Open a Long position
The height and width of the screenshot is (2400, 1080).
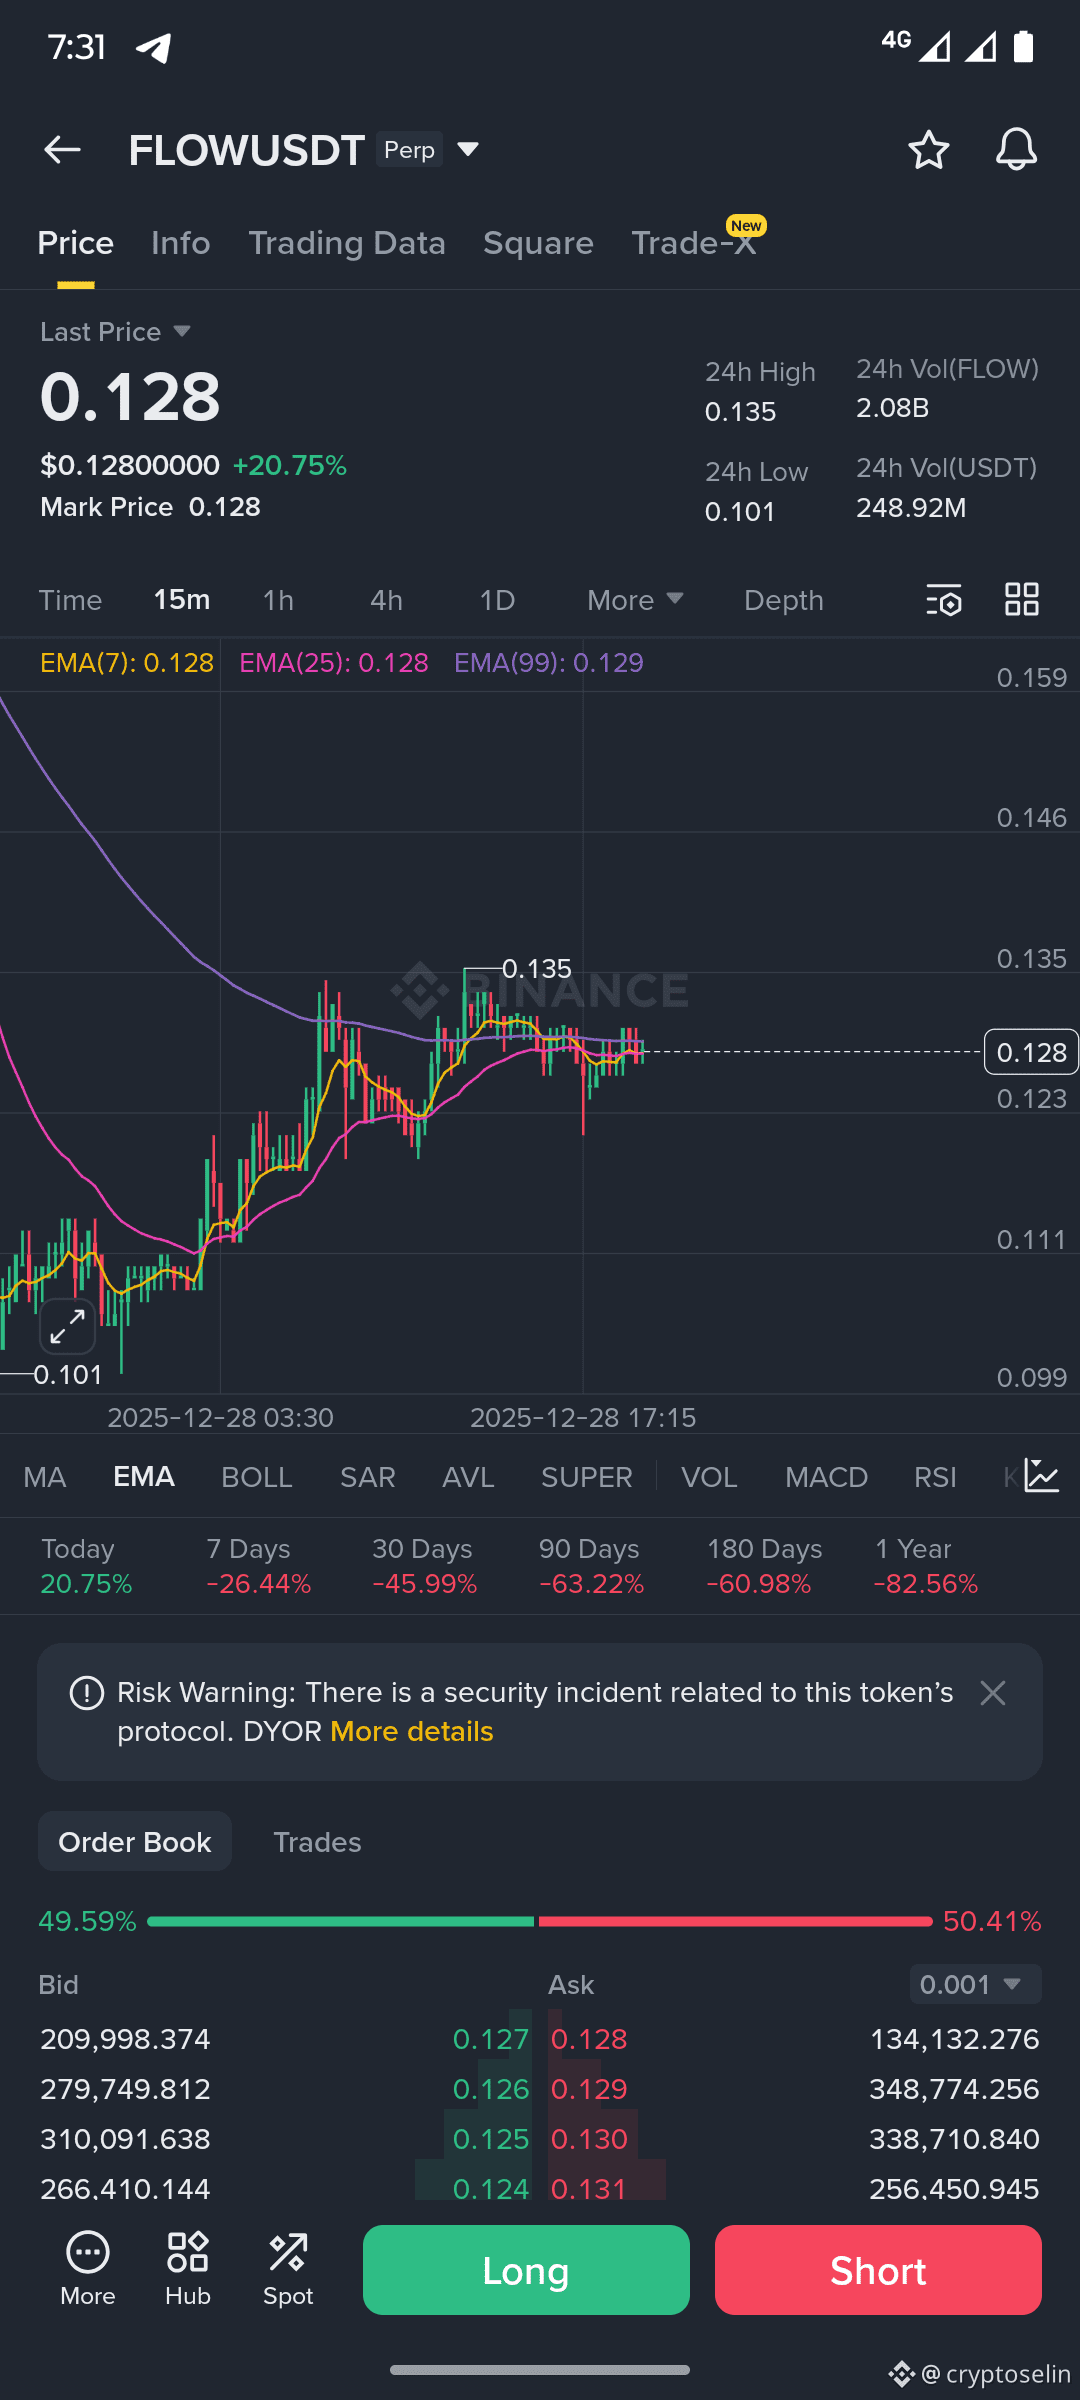click(526, 2270)
